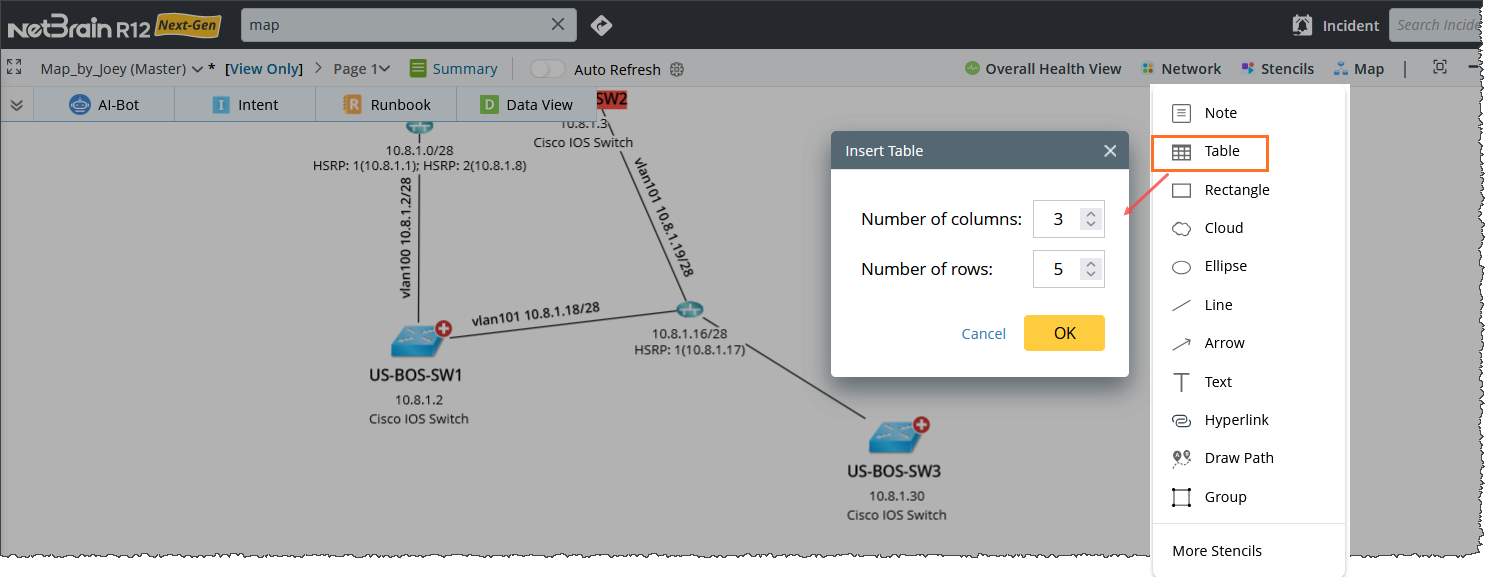Image resolution: width=1486 pixels, height=577 pixels.
Task: Expand the Map_by_Joey (Master) dropdown
Action: pyautogui.click(x=197, y=69)
